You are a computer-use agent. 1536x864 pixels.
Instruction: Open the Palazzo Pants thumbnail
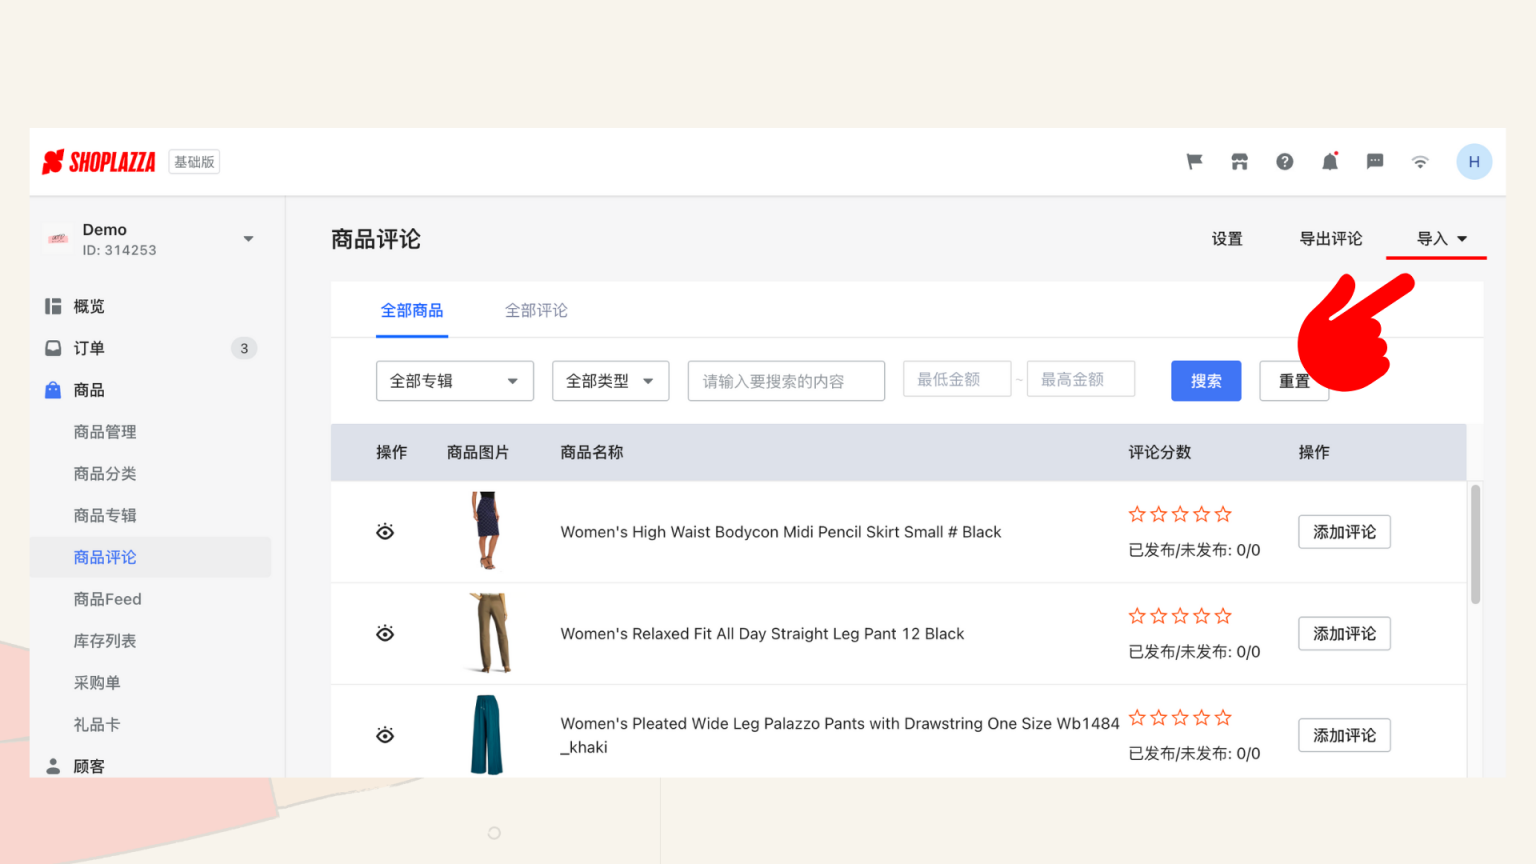click(487, 735)
